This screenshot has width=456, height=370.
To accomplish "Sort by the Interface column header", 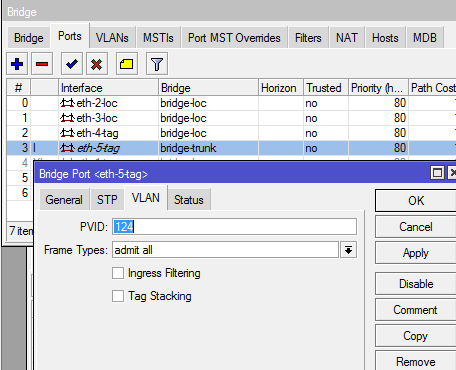I will (x=108, y=88).
